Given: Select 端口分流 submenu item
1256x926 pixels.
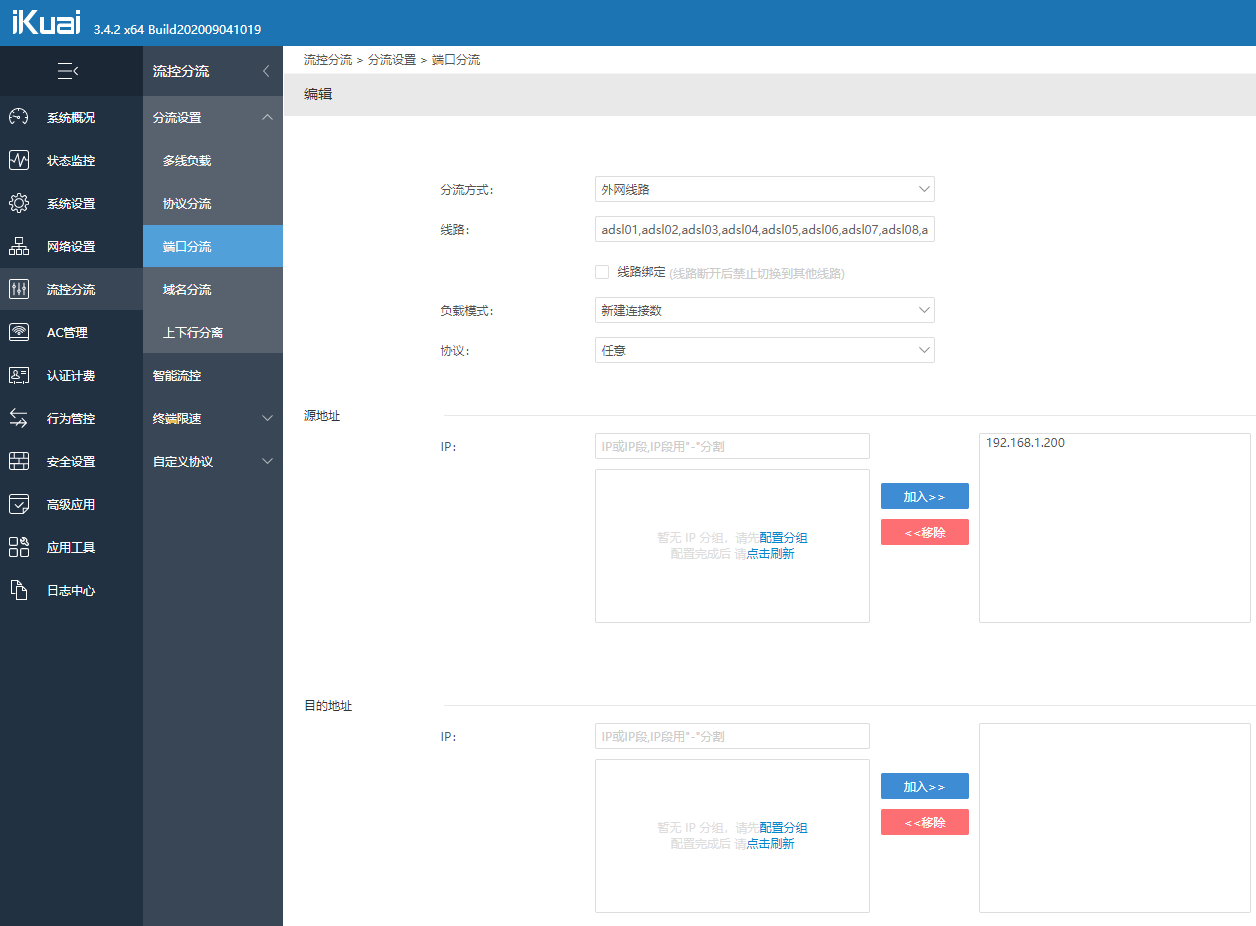Looking at the screenshot, I should pyautogui.click(x=213, y=246).
